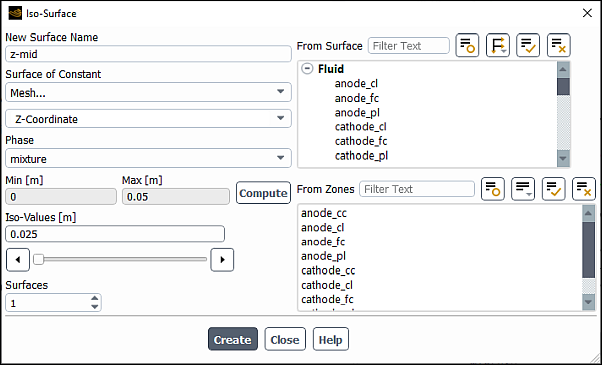Increase iso-value with right arrow button

(x=222, y=260)
